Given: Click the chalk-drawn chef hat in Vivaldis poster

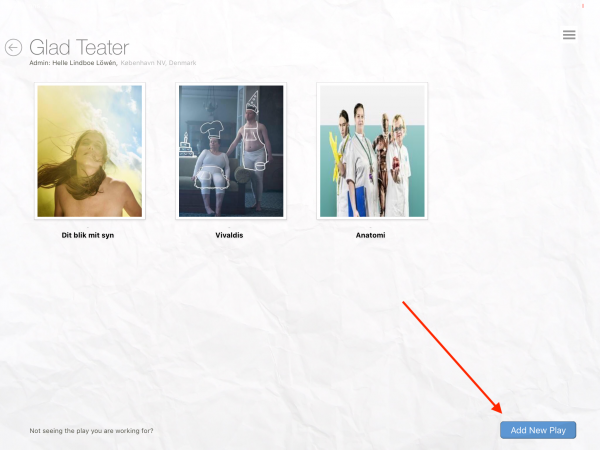Looking at the screenshot, I should pyautogui.click(x=210, y=128).
